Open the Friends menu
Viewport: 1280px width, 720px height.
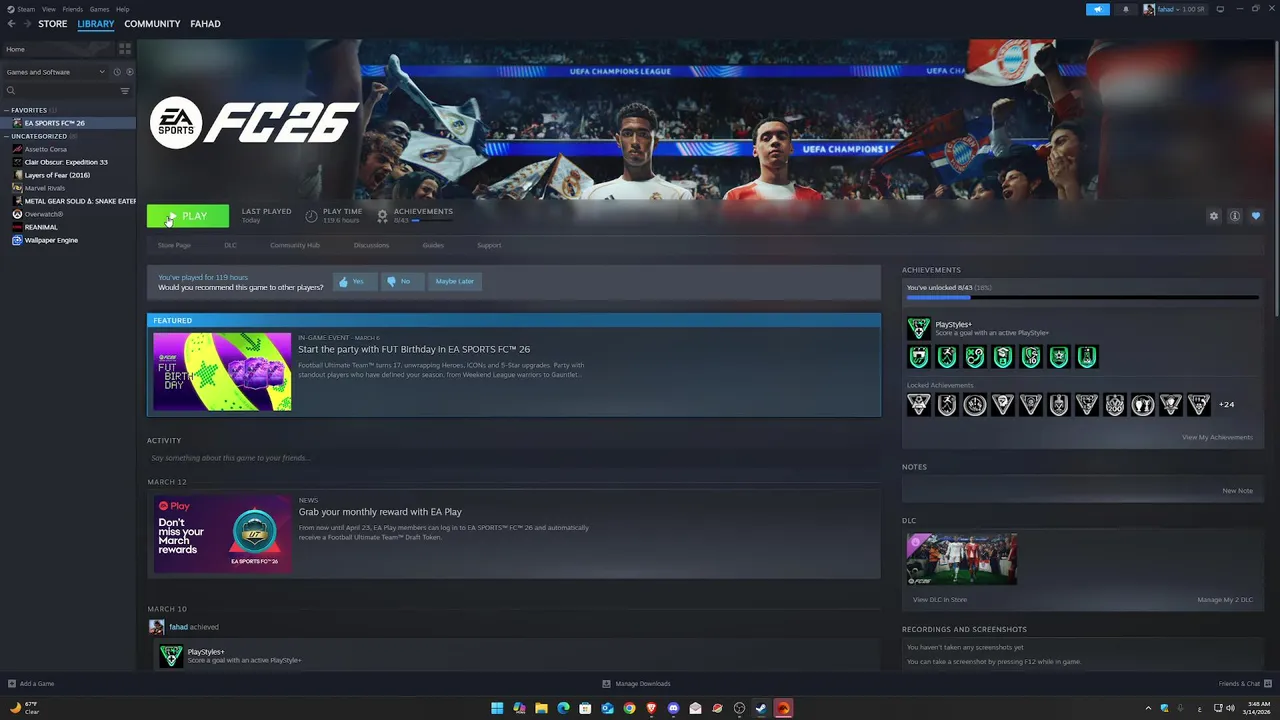(73, 9)
